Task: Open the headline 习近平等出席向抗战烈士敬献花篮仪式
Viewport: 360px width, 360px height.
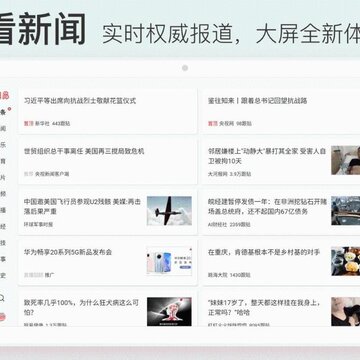Action: coord(80,101)
